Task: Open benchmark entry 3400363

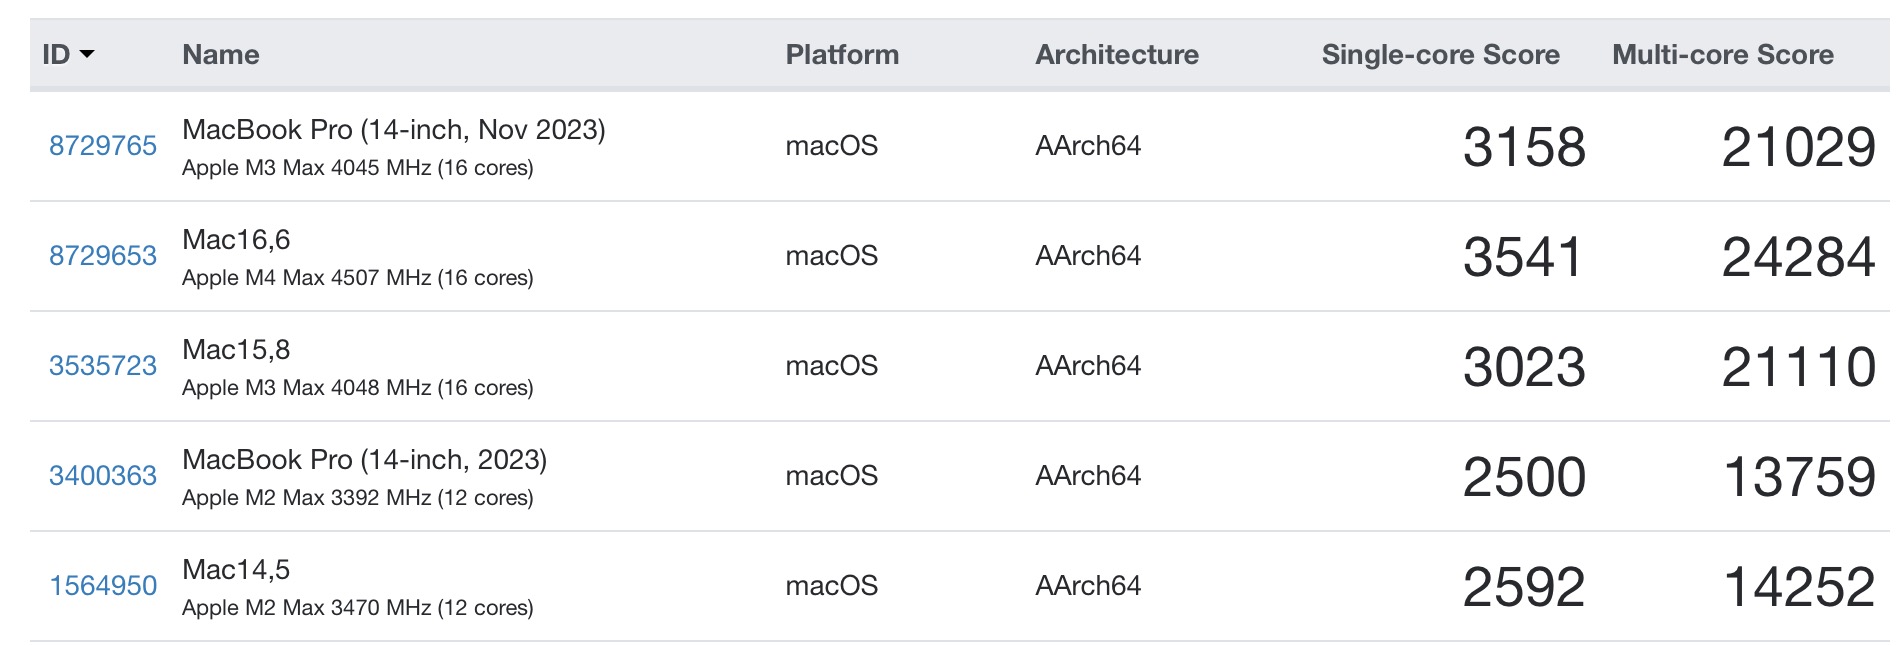Action: [103, 476]
